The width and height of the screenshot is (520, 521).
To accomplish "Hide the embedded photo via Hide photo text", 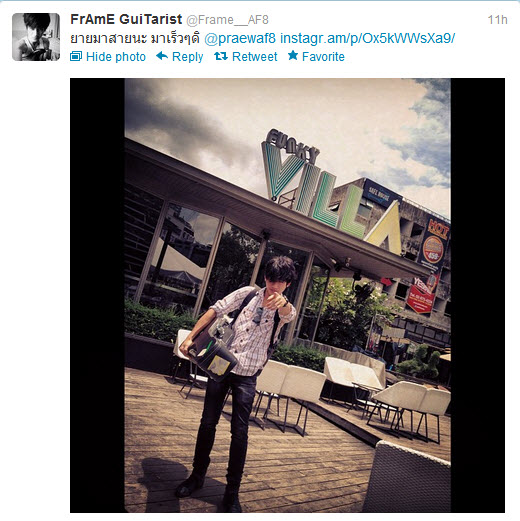I will pos(116,57).
